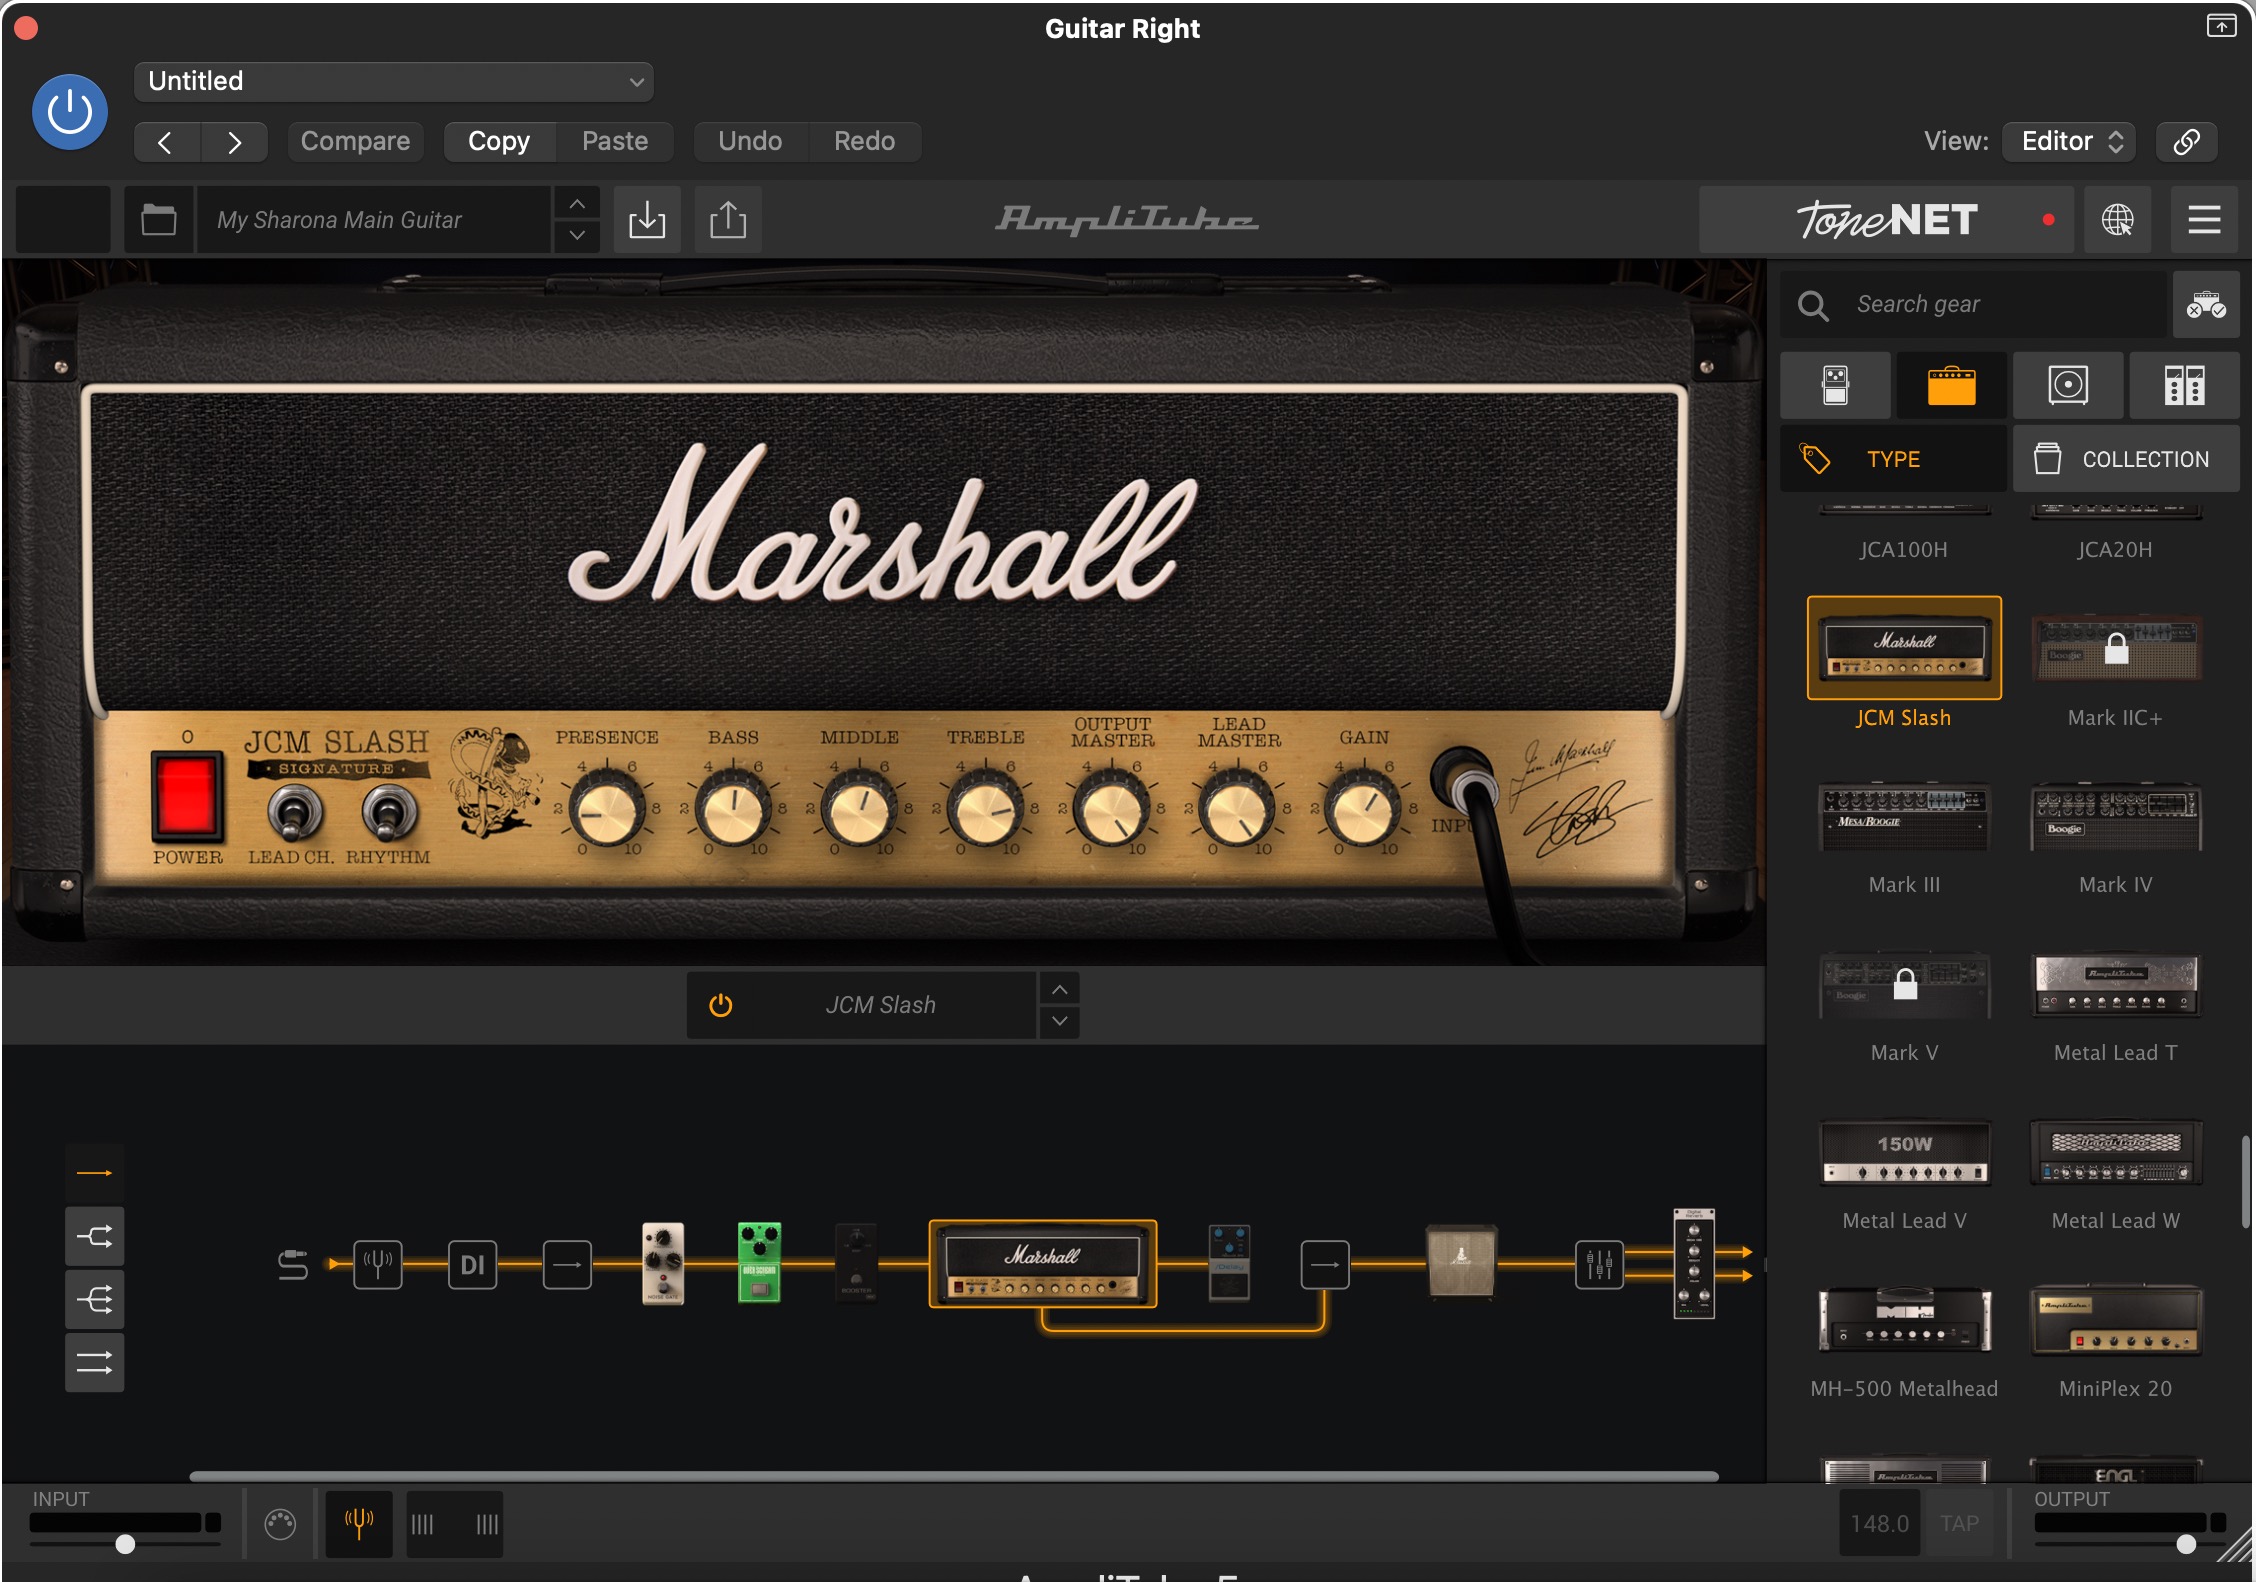Switch to the amplifiers gear tab

click(1951, 385)
